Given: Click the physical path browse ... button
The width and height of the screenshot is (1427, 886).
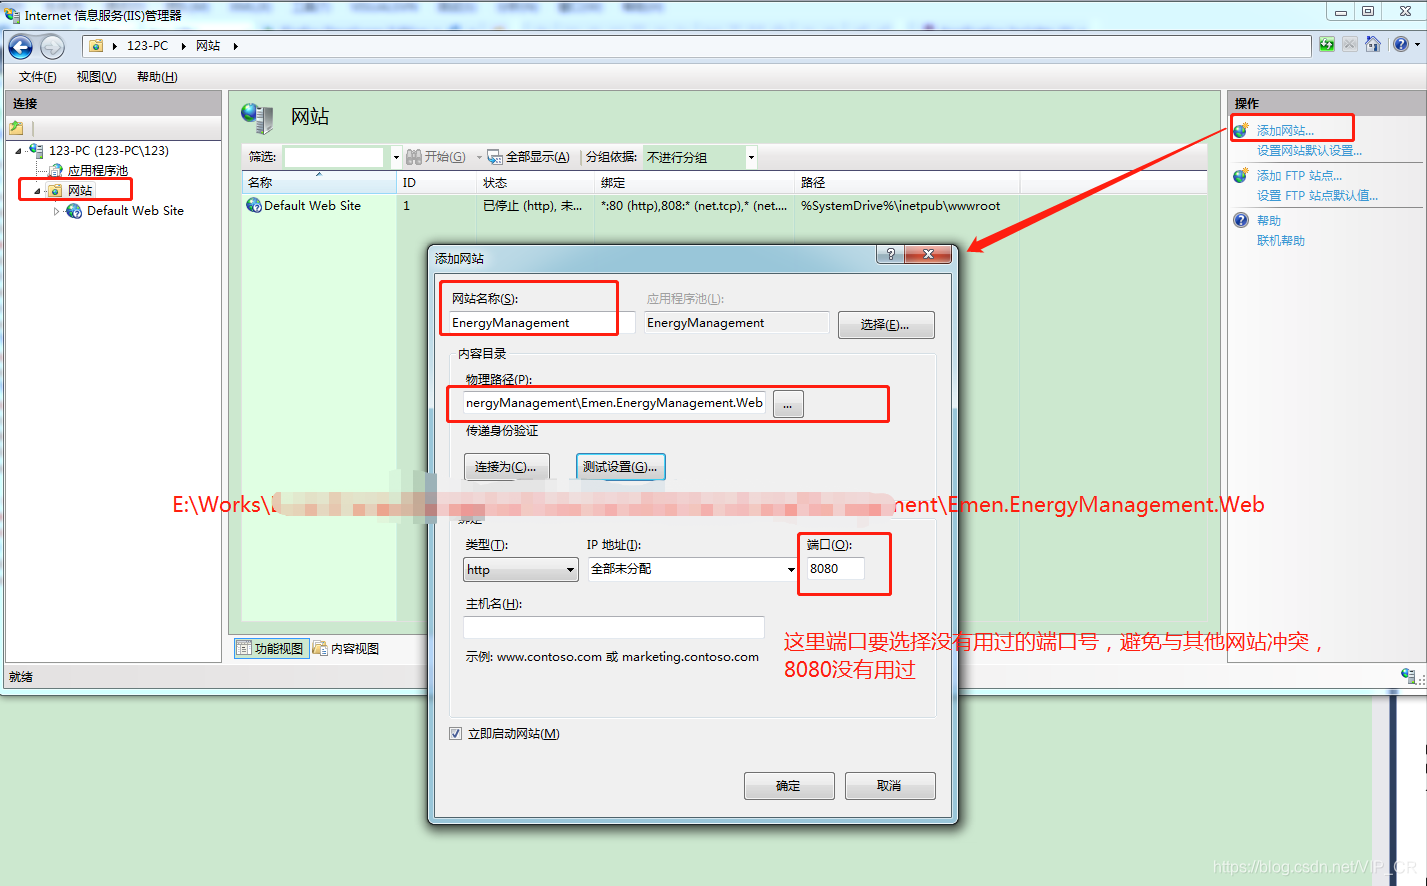Looking at the screenshot, I should [x=788, y=404].
